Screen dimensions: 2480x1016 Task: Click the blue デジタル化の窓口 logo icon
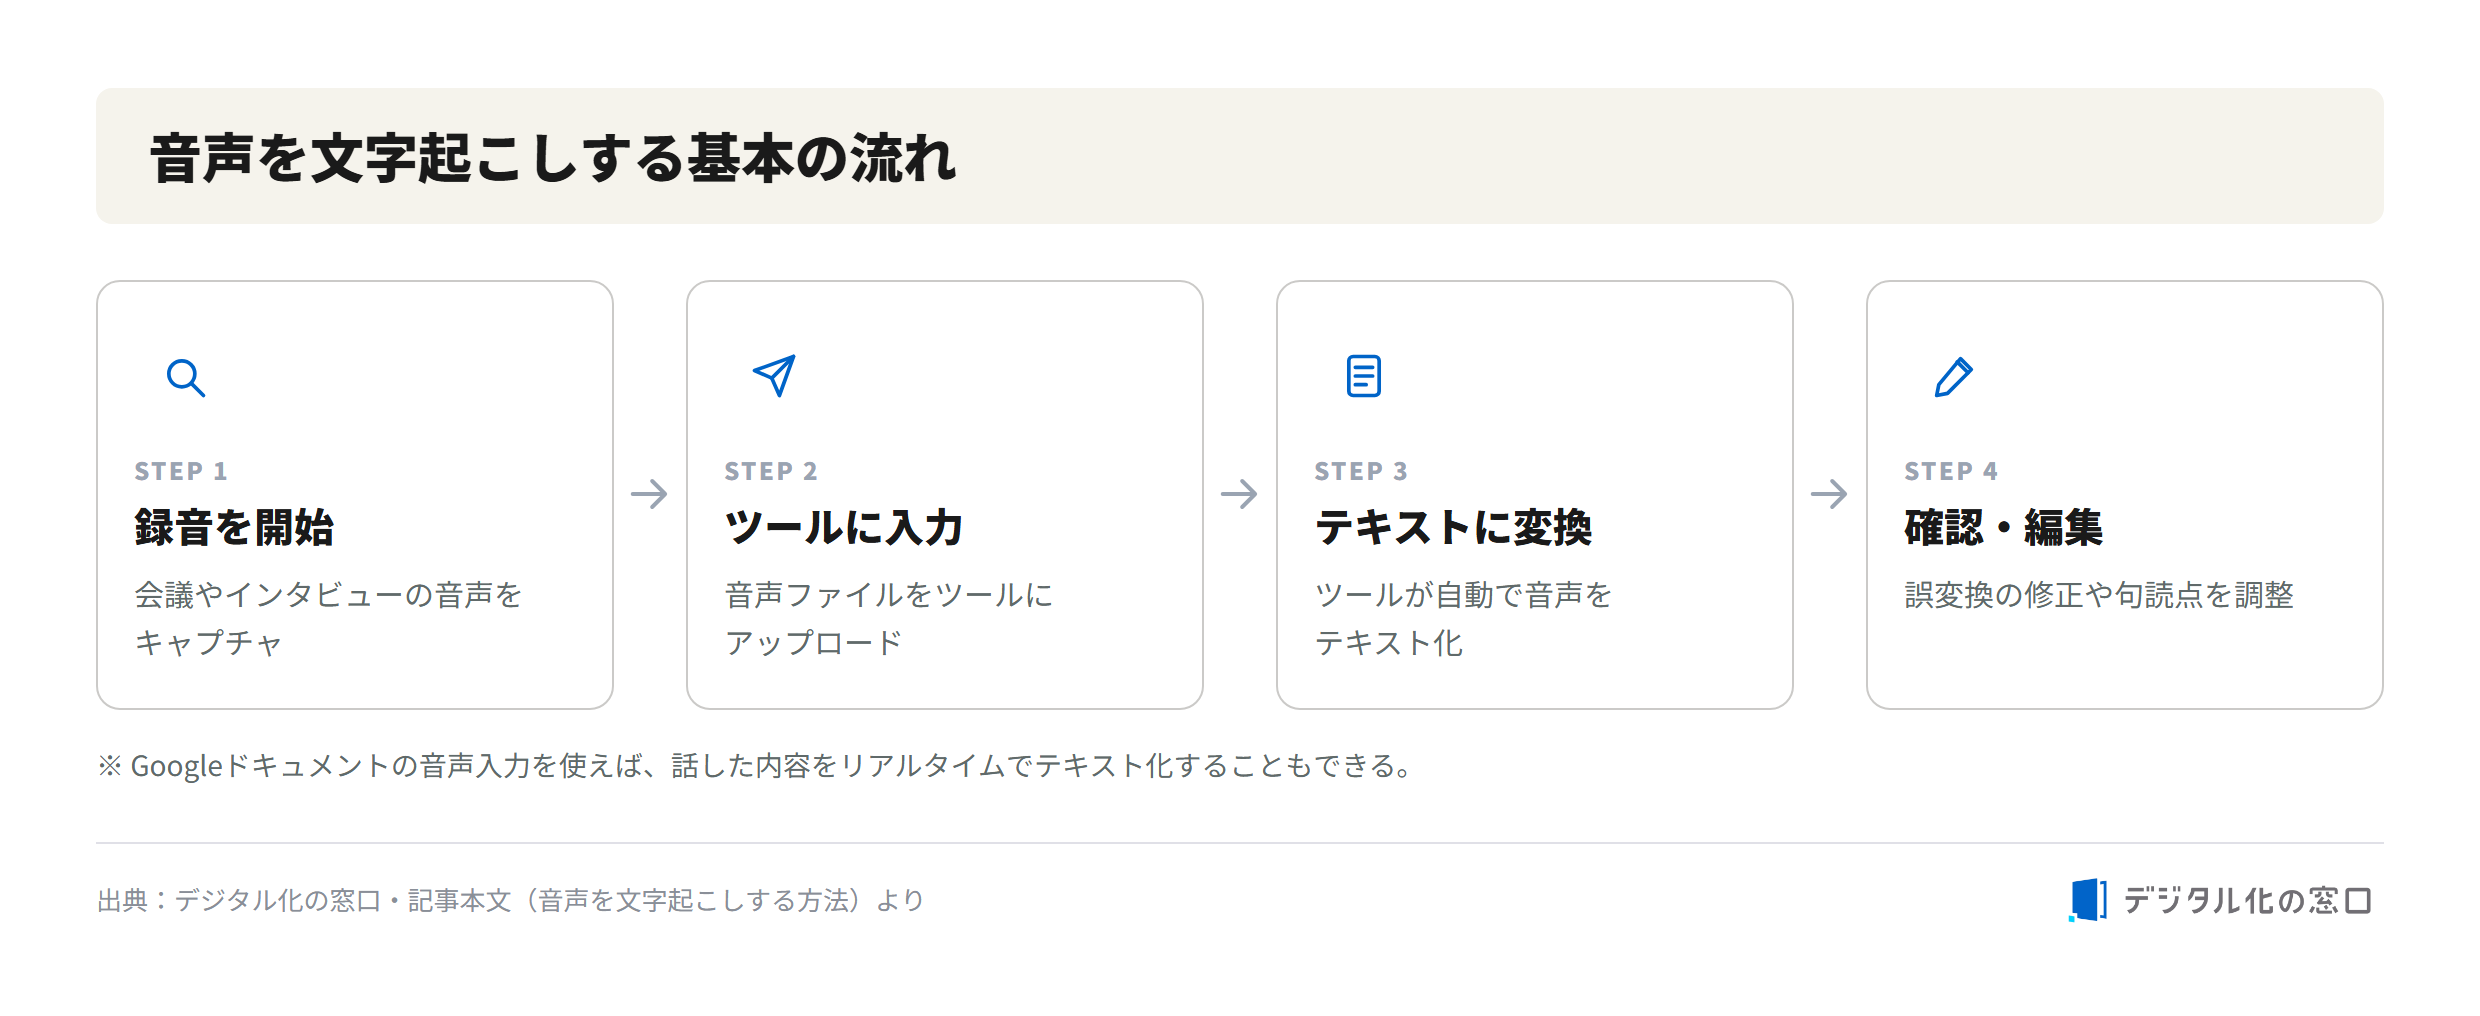(x=2087, y=900)
